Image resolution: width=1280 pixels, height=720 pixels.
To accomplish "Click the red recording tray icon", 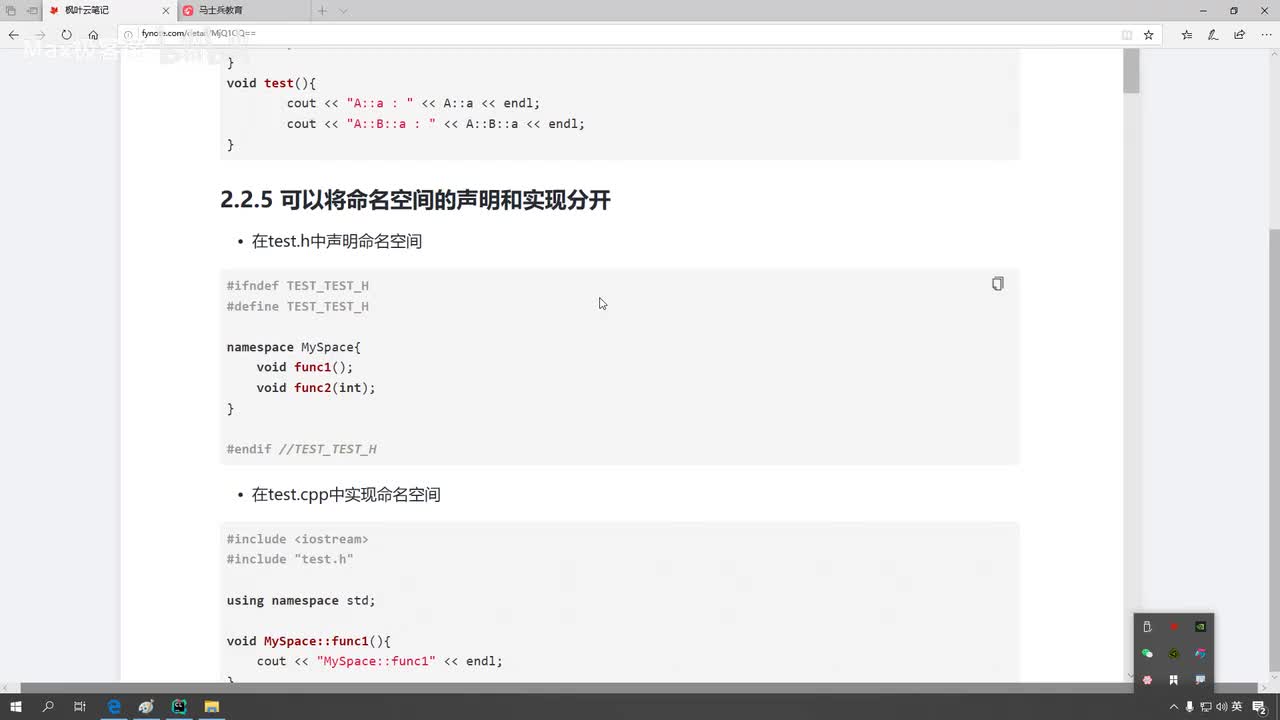I will click(x=1174, y=627).
